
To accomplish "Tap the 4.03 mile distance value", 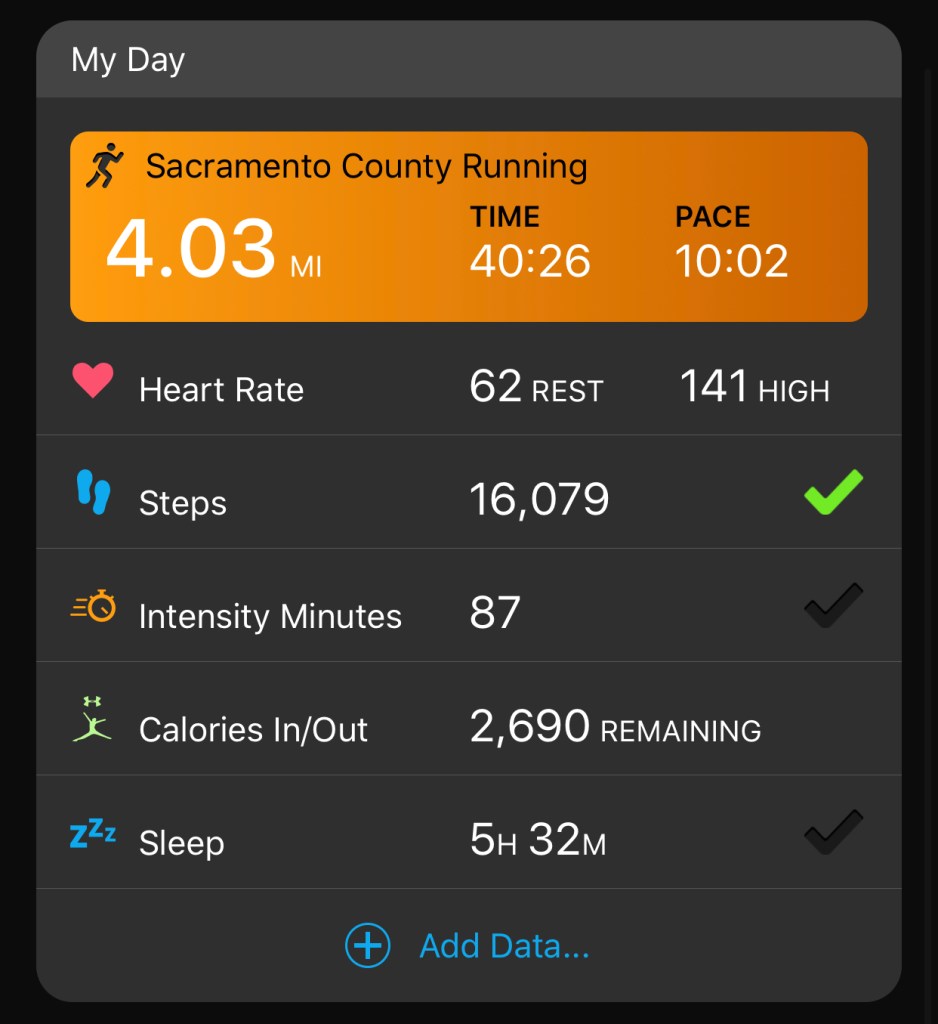I will [191, 250].
